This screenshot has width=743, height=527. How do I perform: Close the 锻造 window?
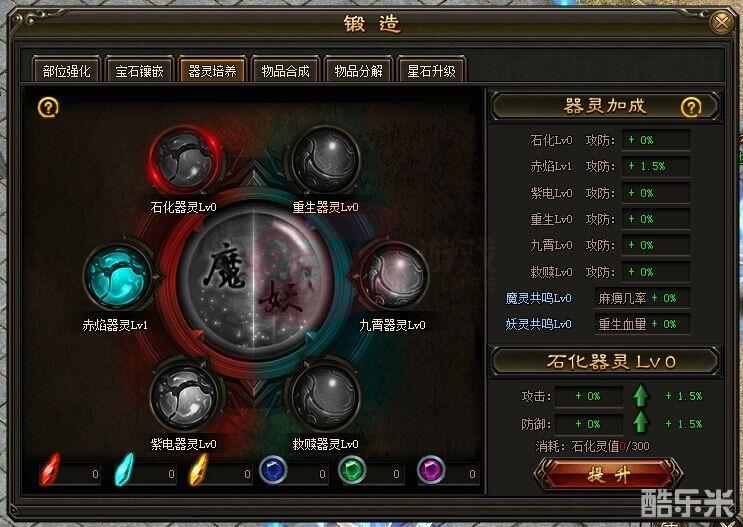coord(721,22)
